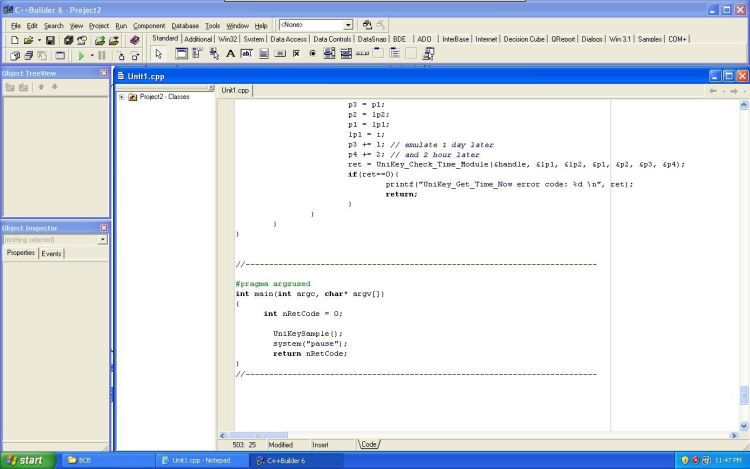Open the Tools menu
This screenshot has width=750, height=469.
212,26
